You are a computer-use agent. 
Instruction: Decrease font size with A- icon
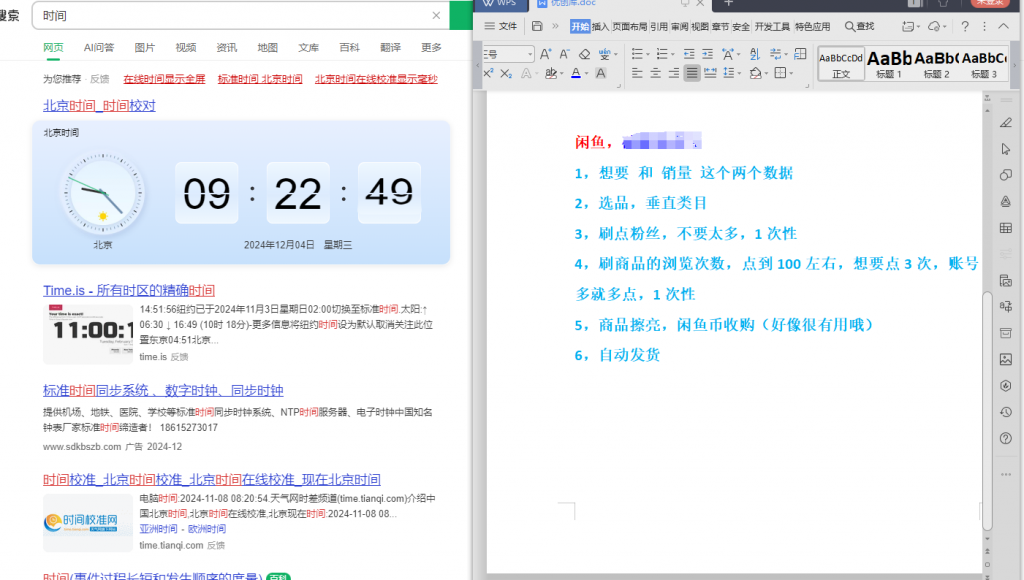click(x=564, y=54)
